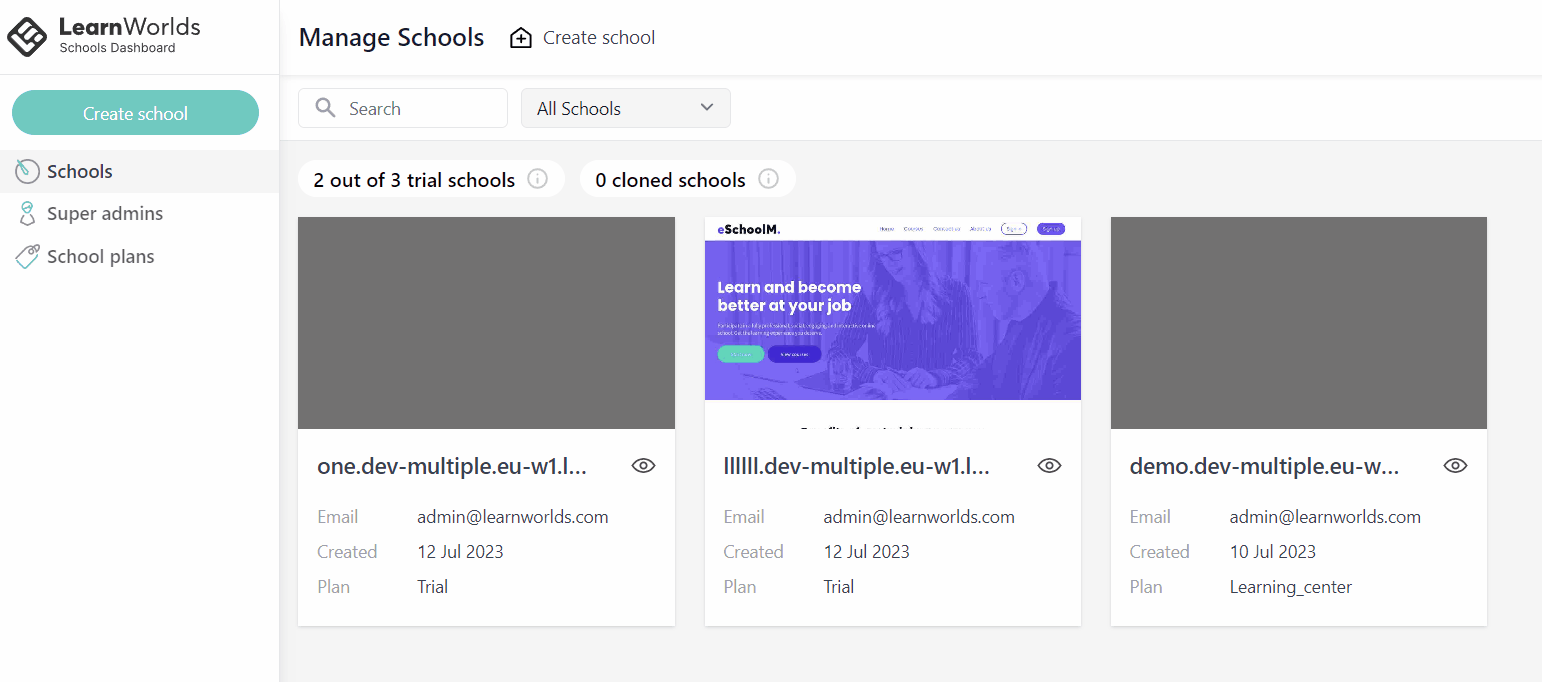
Task: Open the All Schools dropdown
Action: (x=625, y=107)
